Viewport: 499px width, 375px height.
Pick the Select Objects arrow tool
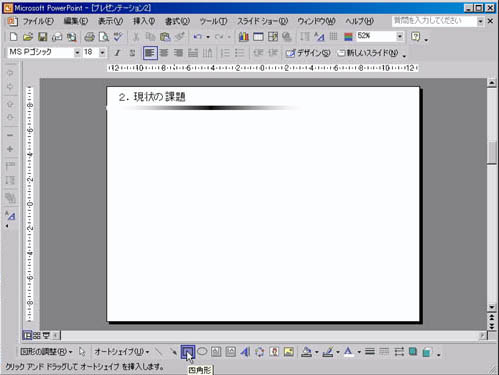[x=82, y=352]
